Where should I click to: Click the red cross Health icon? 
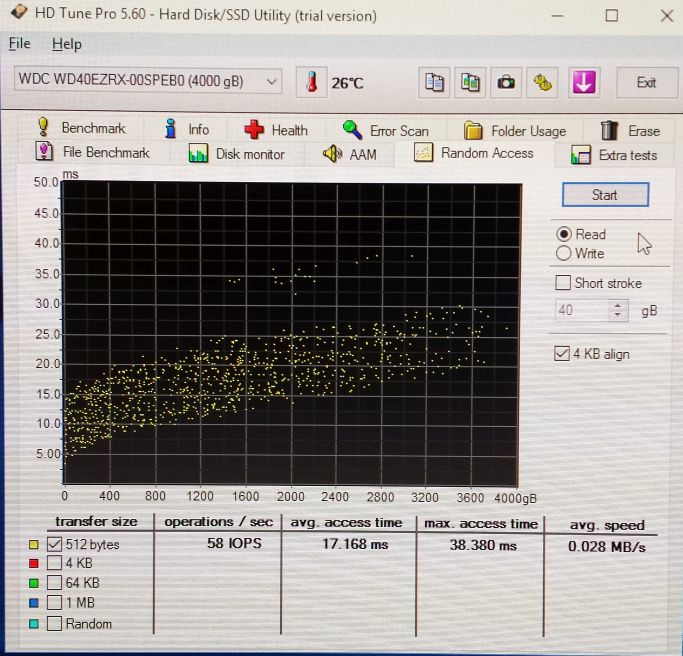(254, 129)
